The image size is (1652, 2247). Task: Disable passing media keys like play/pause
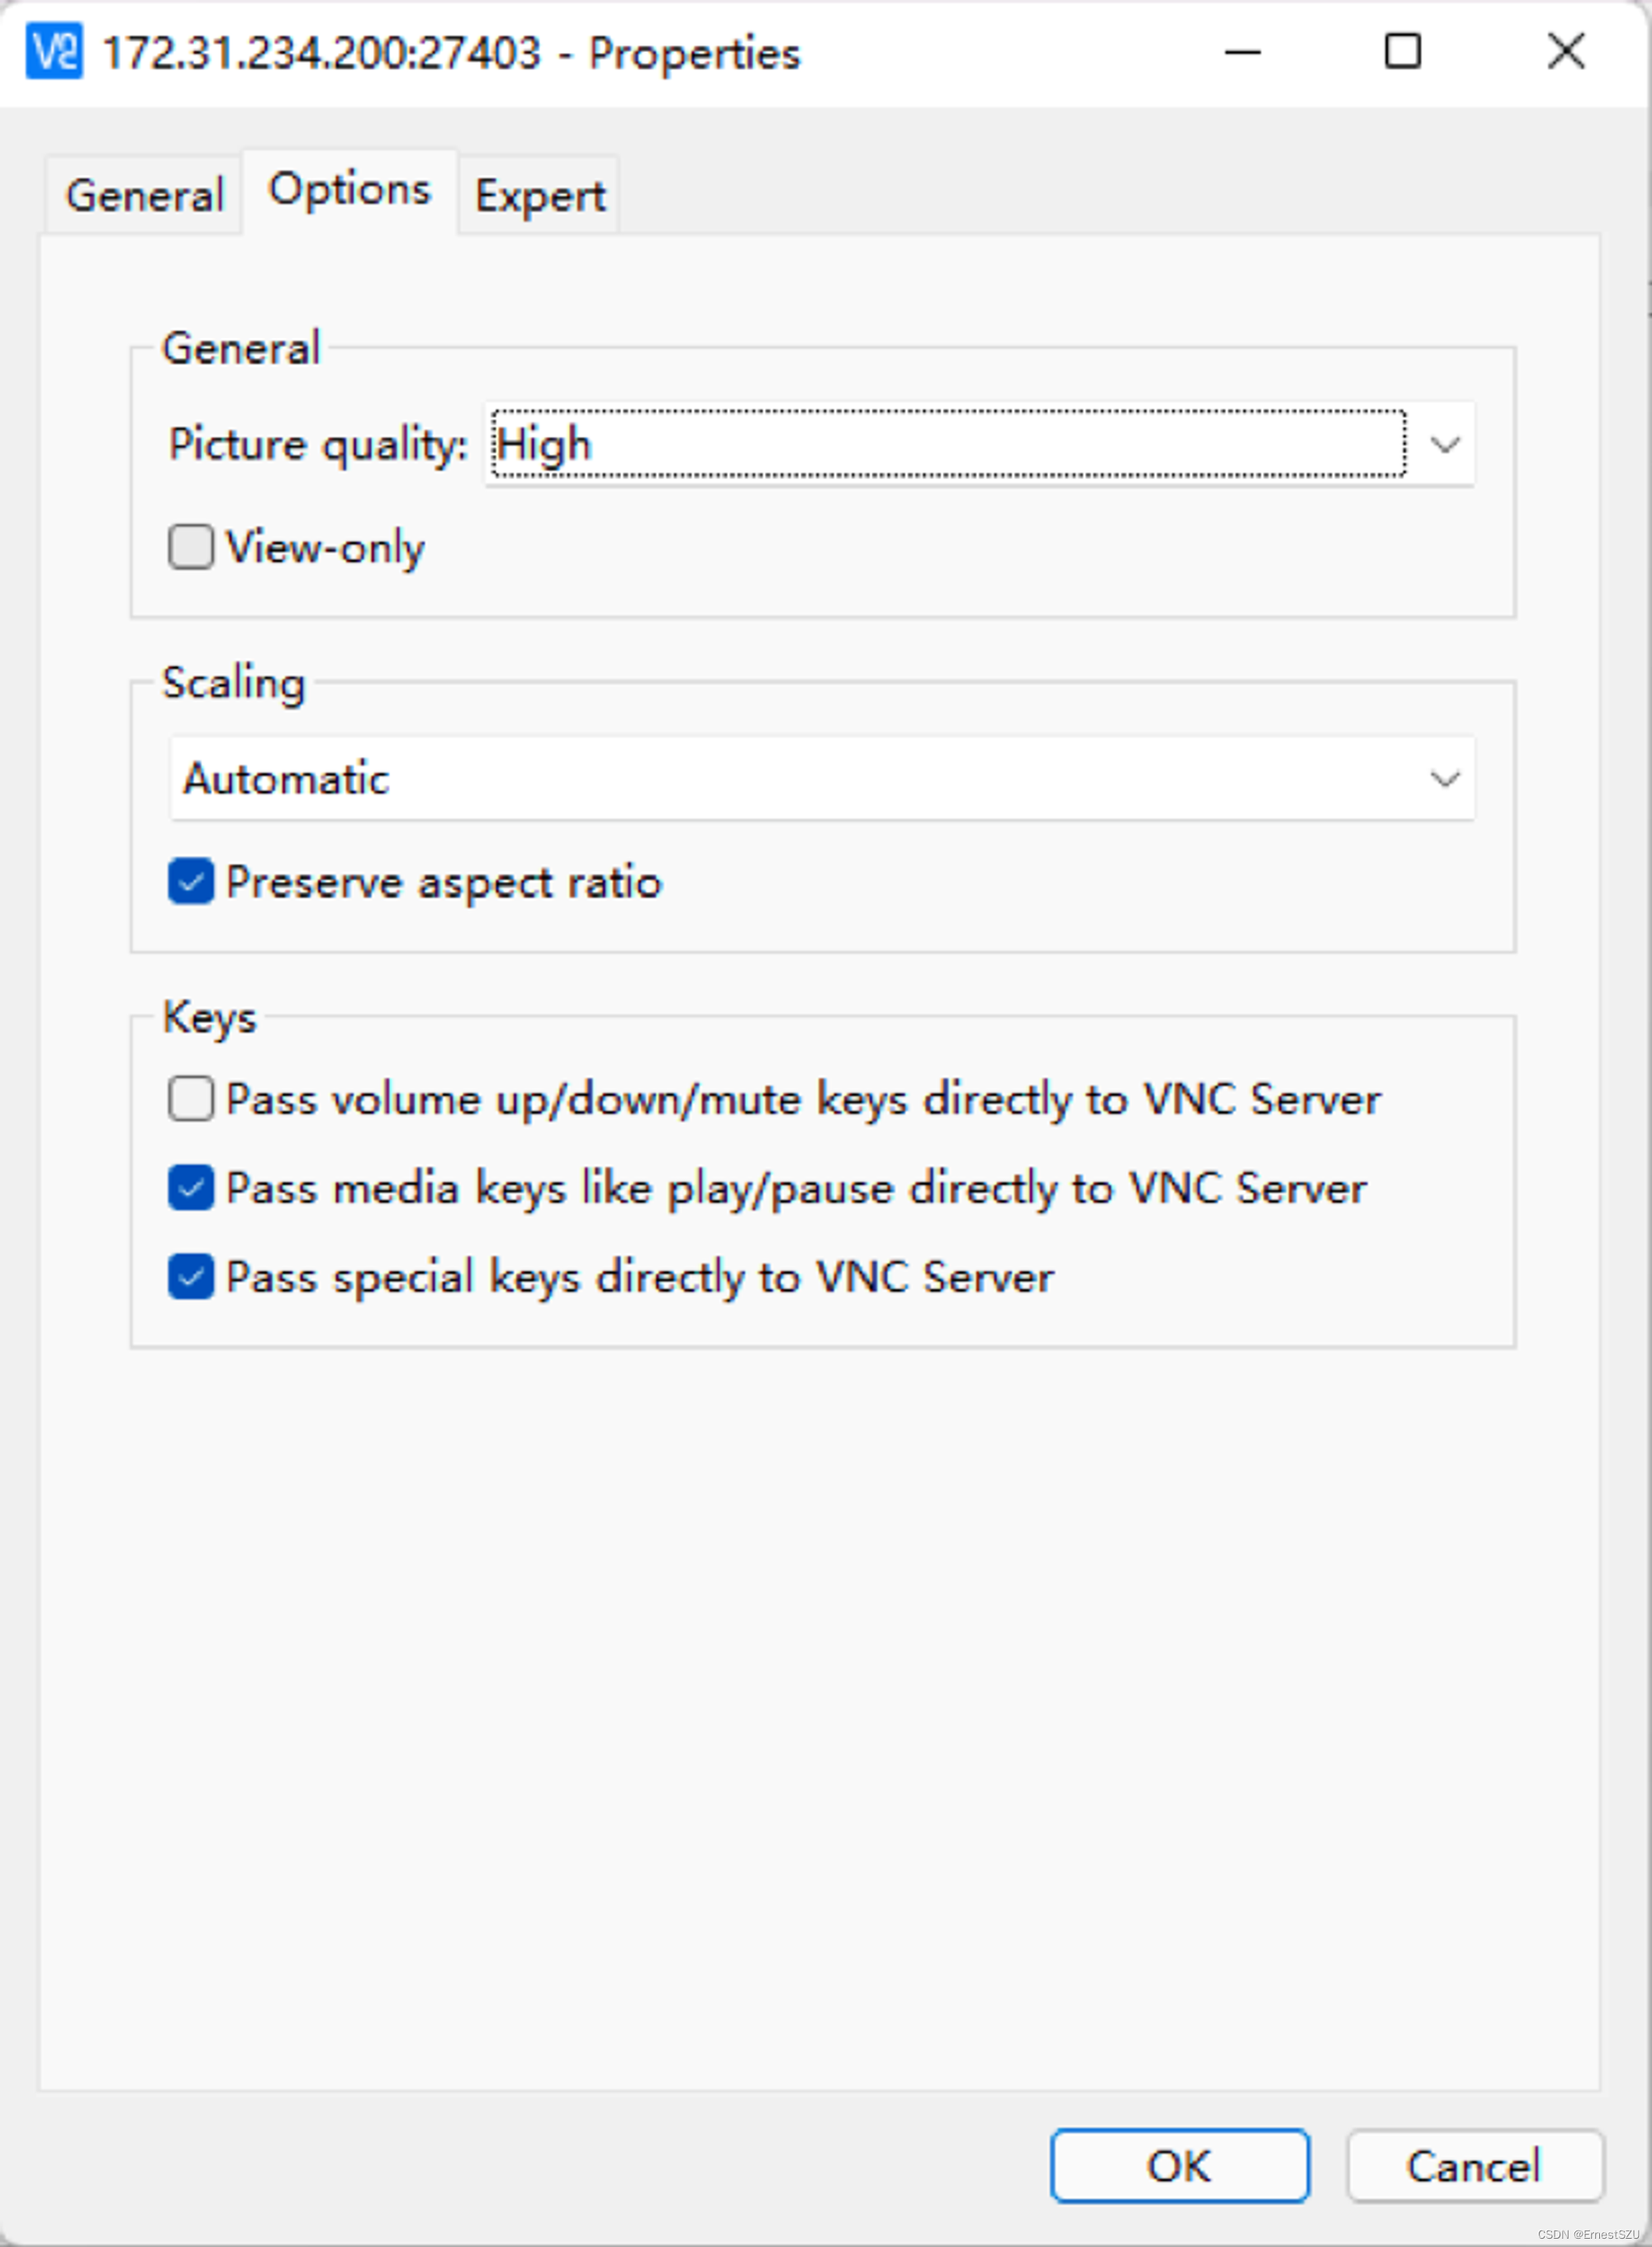pyautogui.click(x=190, y=1188)
